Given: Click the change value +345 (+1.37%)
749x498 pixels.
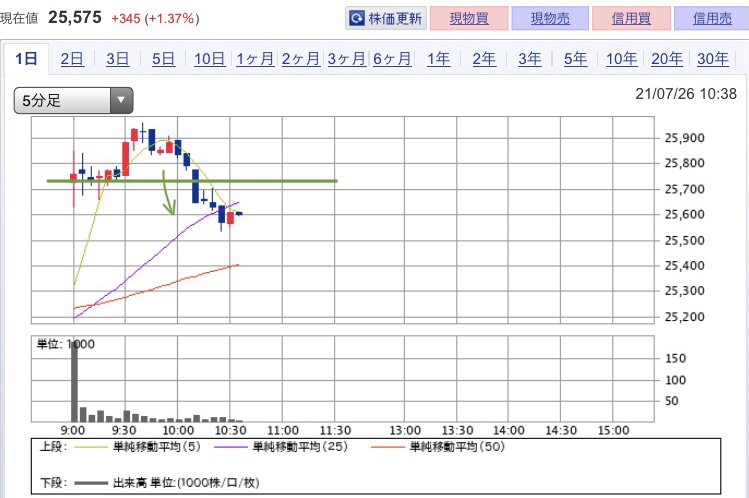Looking at the screenshot, I should coord(155,19).
